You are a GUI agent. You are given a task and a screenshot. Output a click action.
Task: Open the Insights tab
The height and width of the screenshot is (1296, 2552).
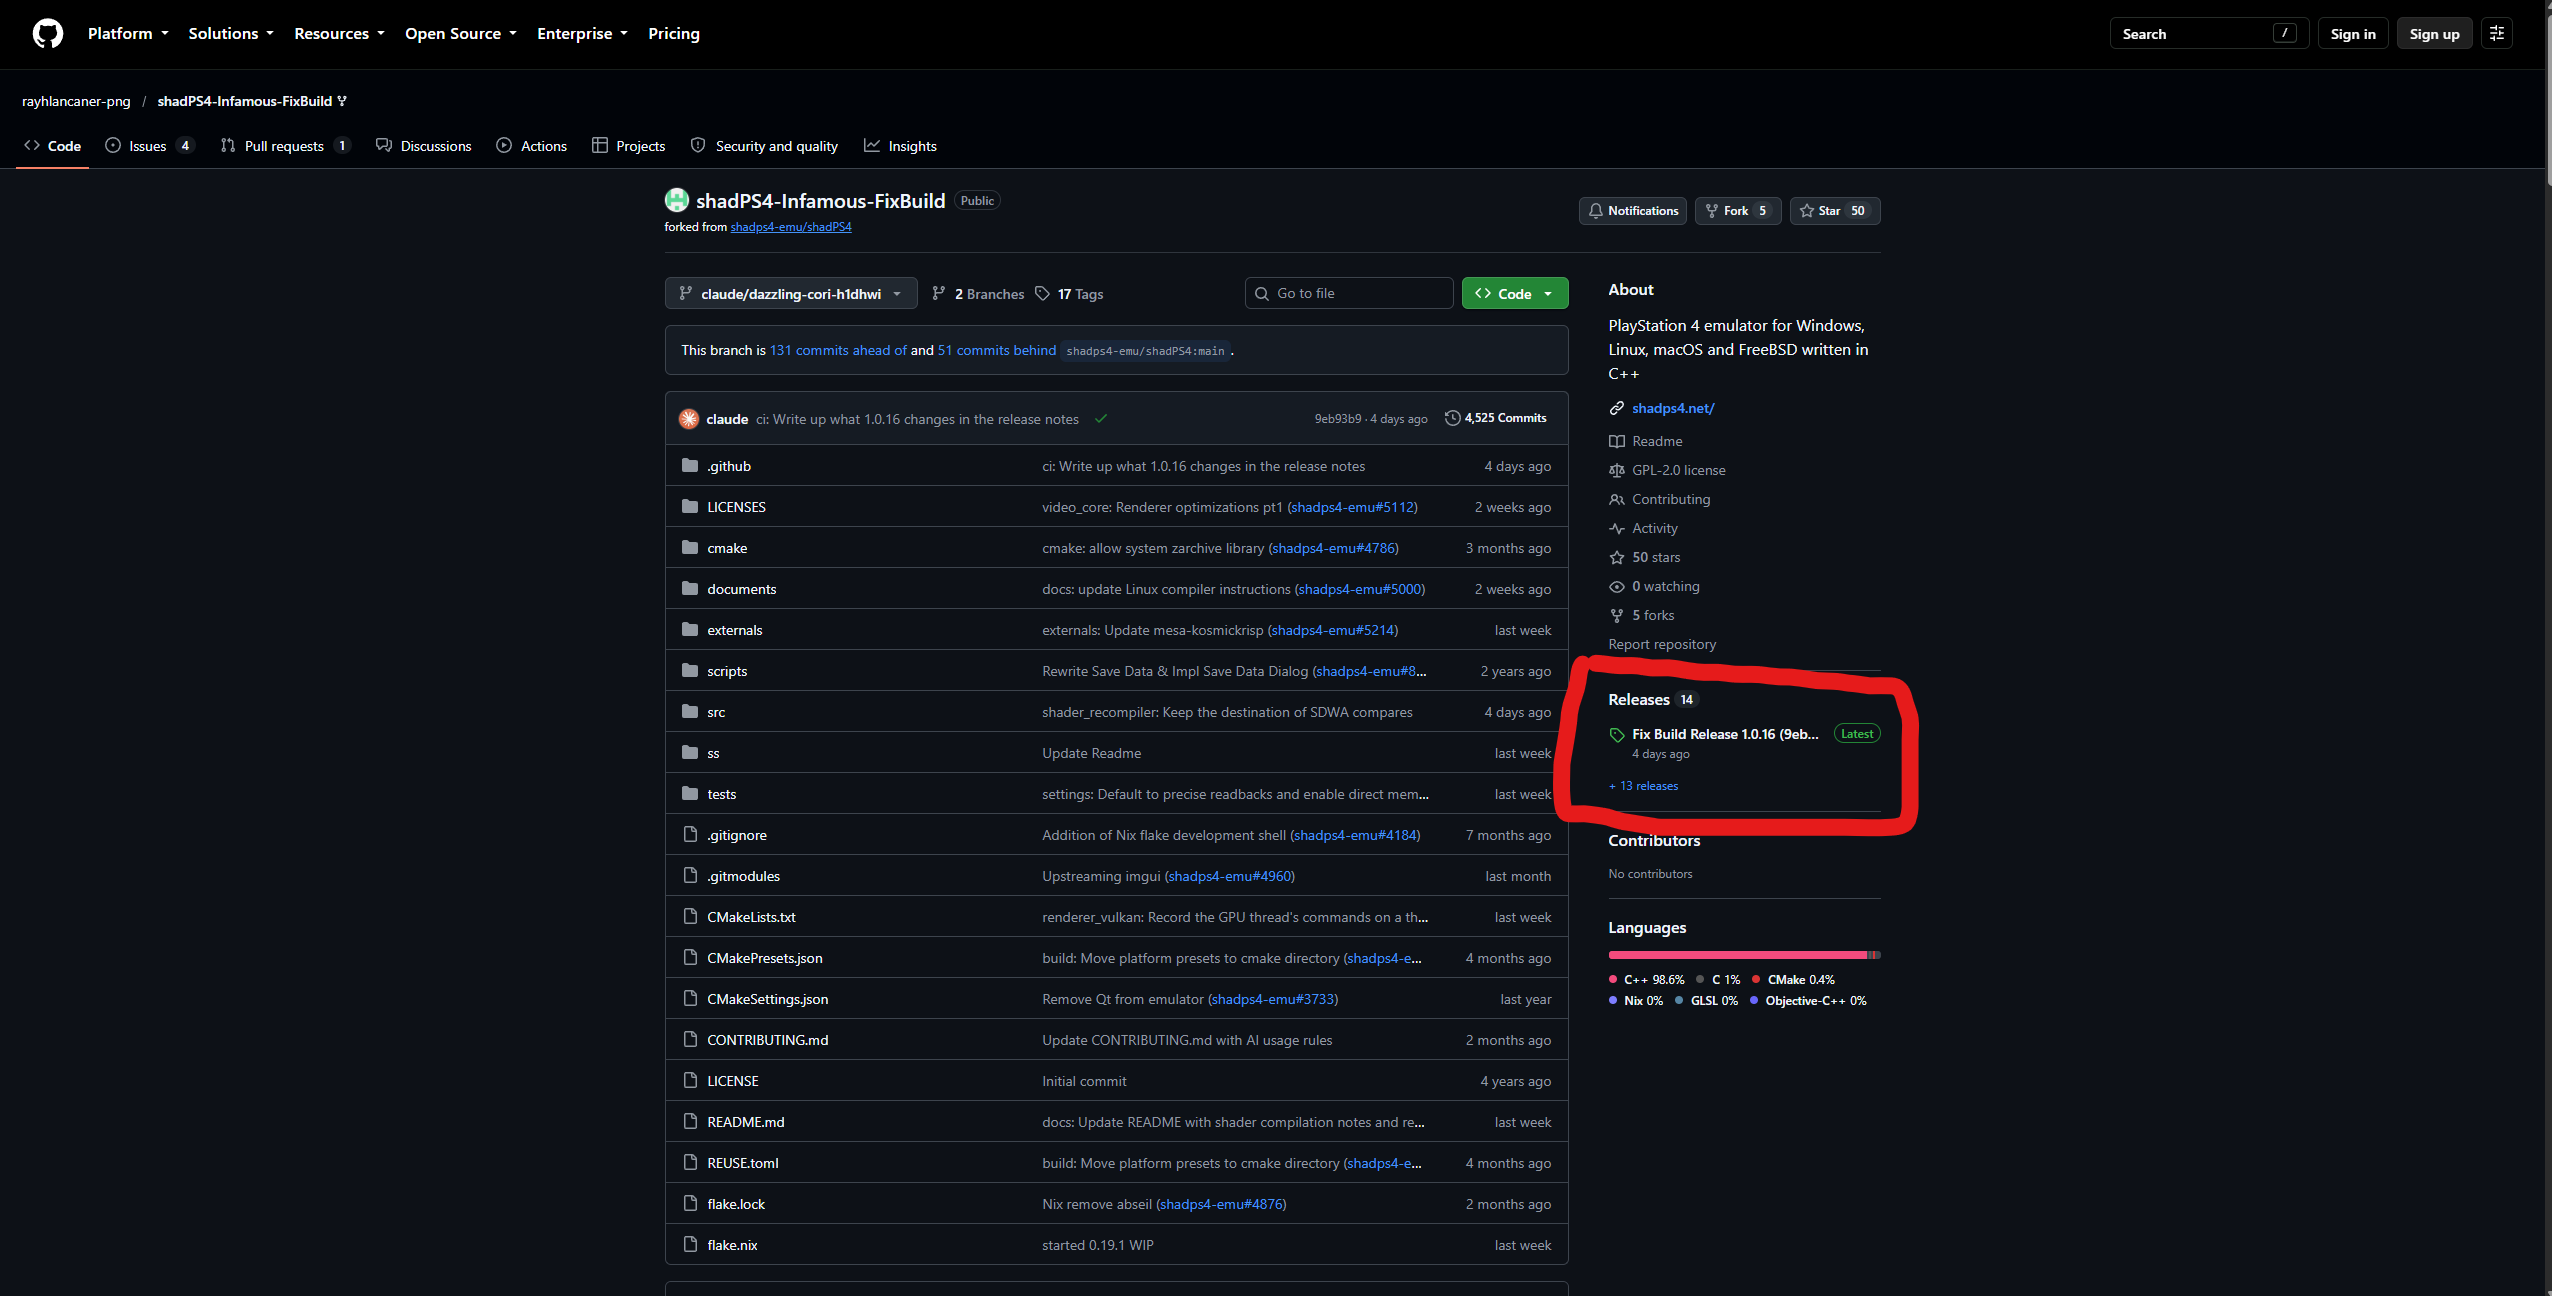900,146
